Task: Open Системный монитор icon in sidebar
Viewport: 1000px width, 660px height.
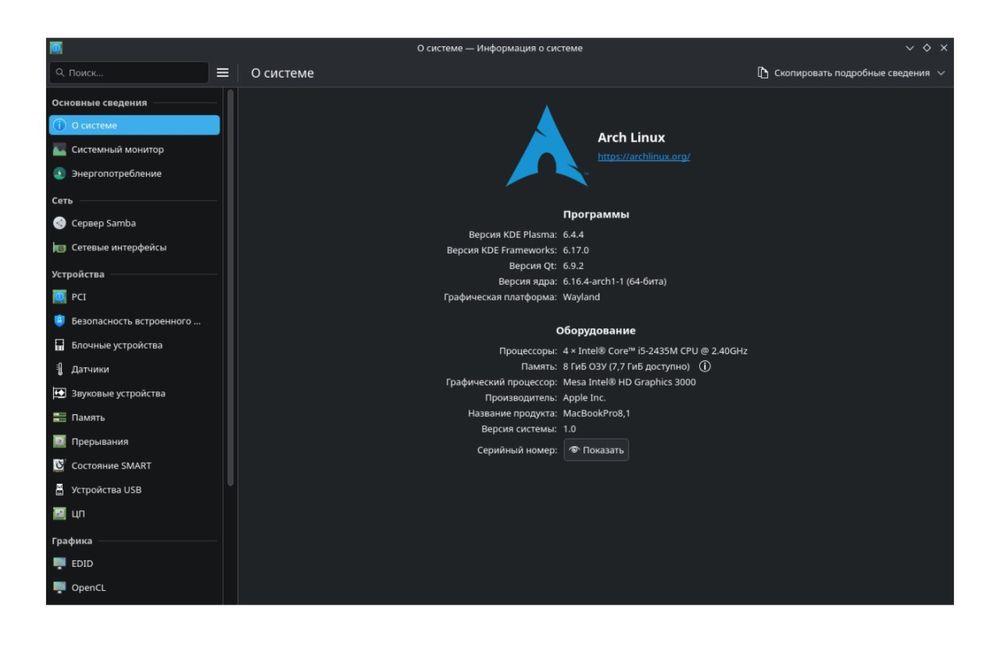Action: click(x=59, y=150)
